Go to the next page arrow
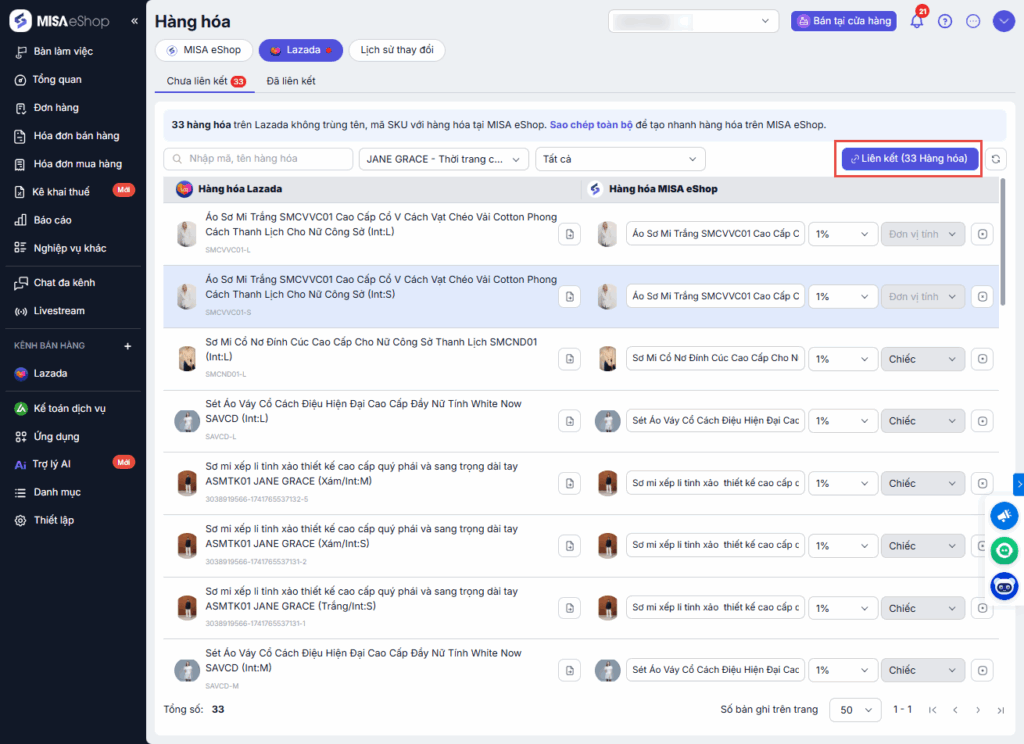Screen dimensions: 1024x744 pos(978,710)
